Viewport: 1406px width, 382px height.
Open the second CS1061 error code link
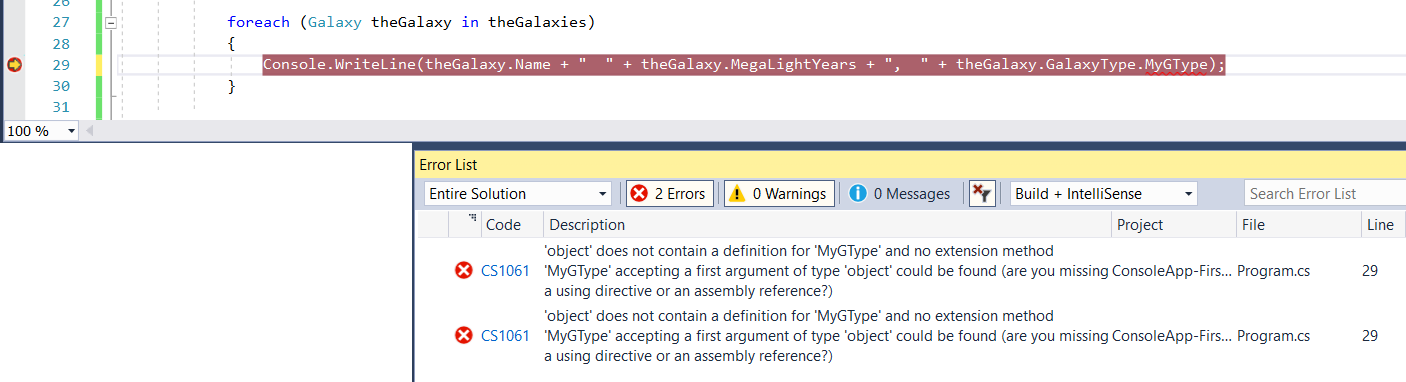tap(505, 336)
